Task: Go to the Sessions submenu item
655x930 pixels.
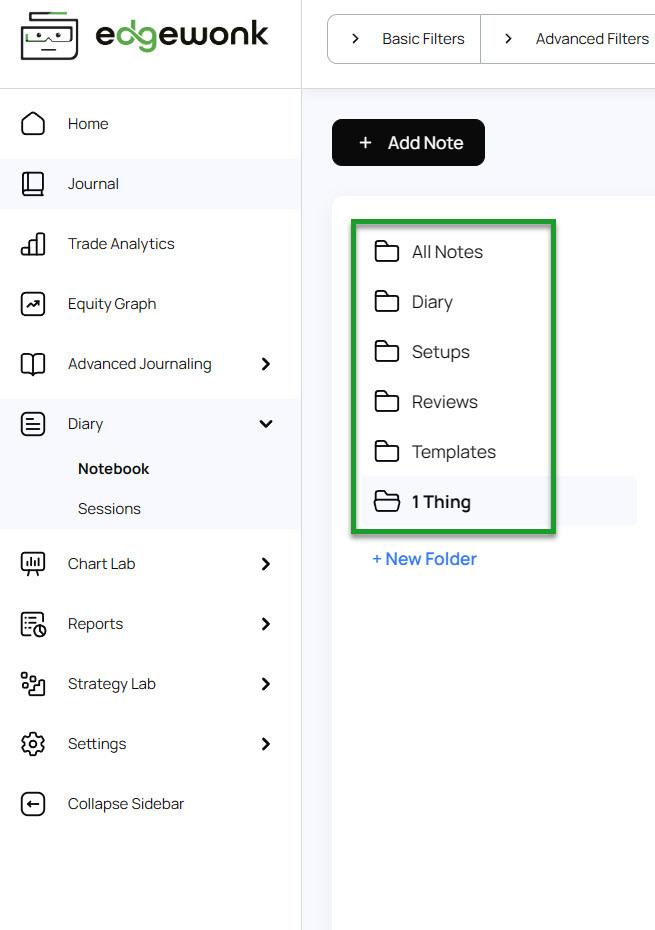Action: (x=109, y=509)
